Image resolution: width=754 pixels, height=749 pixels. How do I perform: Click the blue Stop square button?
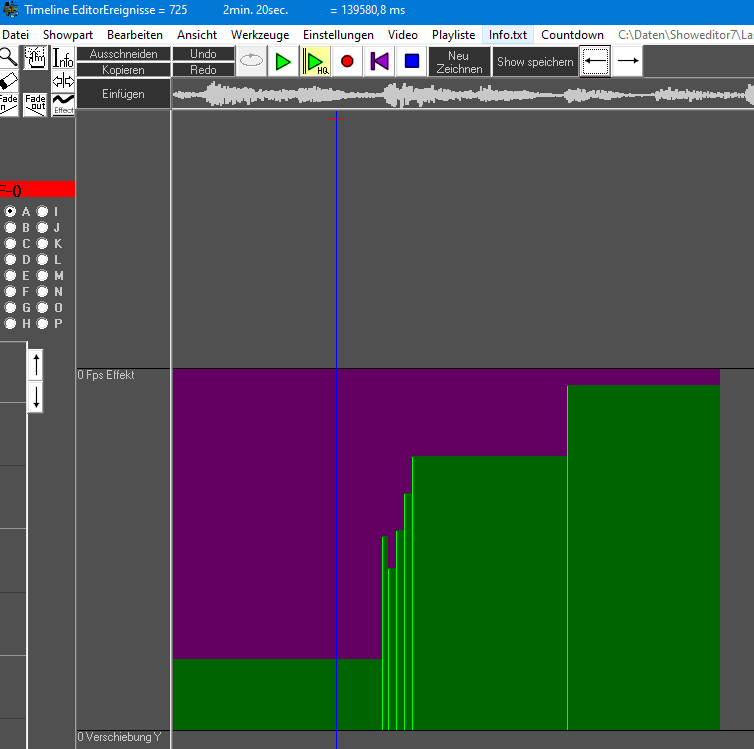412,61
